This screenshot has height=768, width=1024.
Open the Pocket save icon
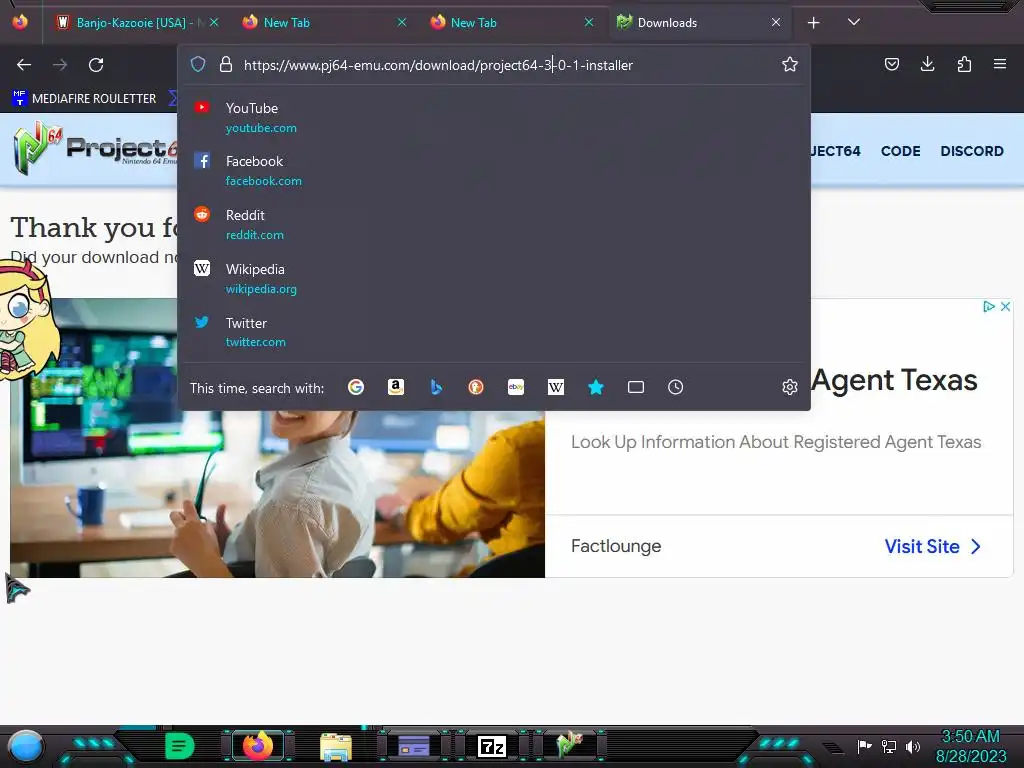891,64
